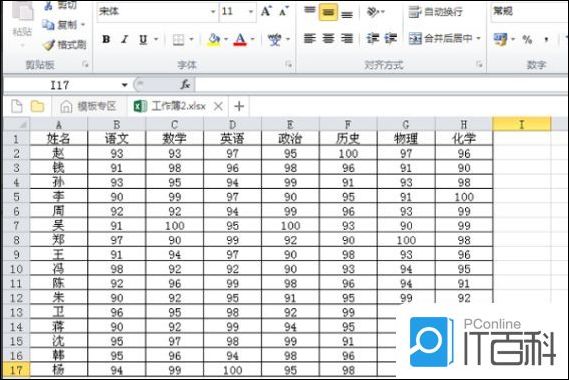
Task: Toggle 自动换行 wrap text
Action: tap(435, 12)
